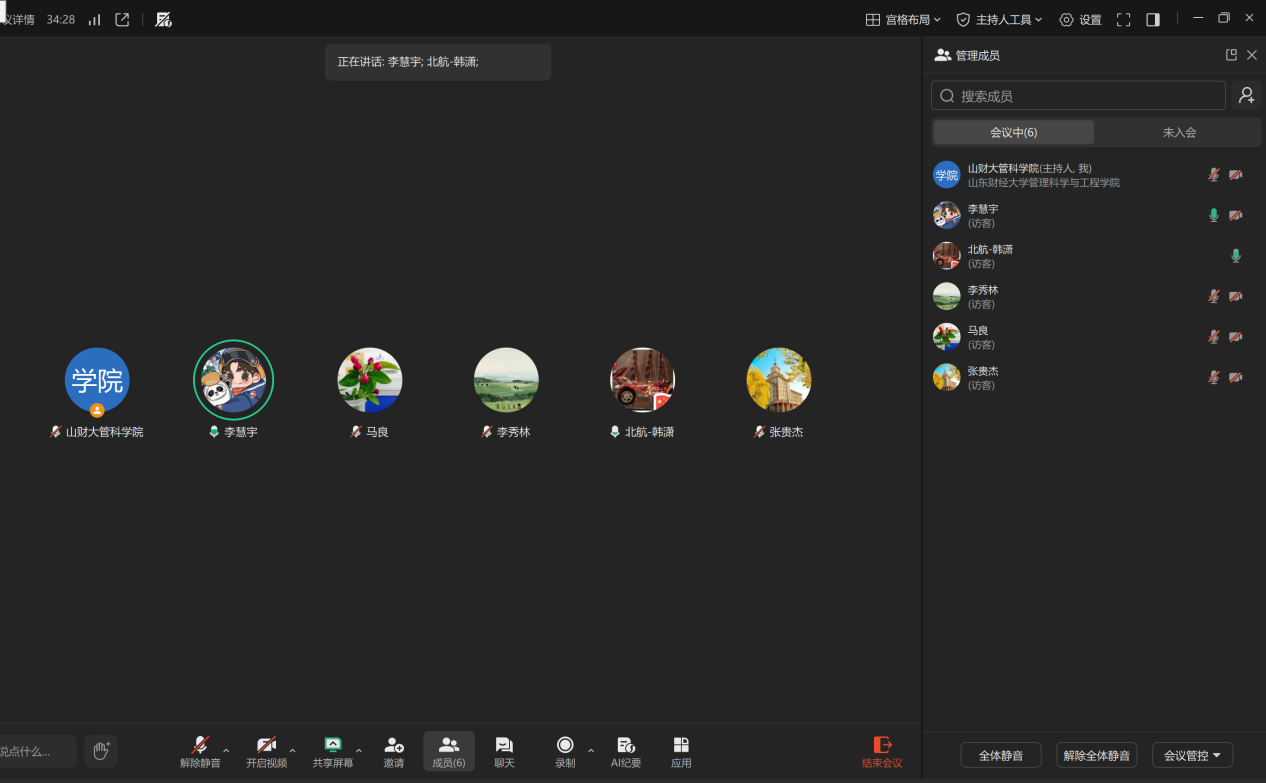1266x783 pixels.
Task: Open the 主持人工具 dropdown
Action: 999,20
